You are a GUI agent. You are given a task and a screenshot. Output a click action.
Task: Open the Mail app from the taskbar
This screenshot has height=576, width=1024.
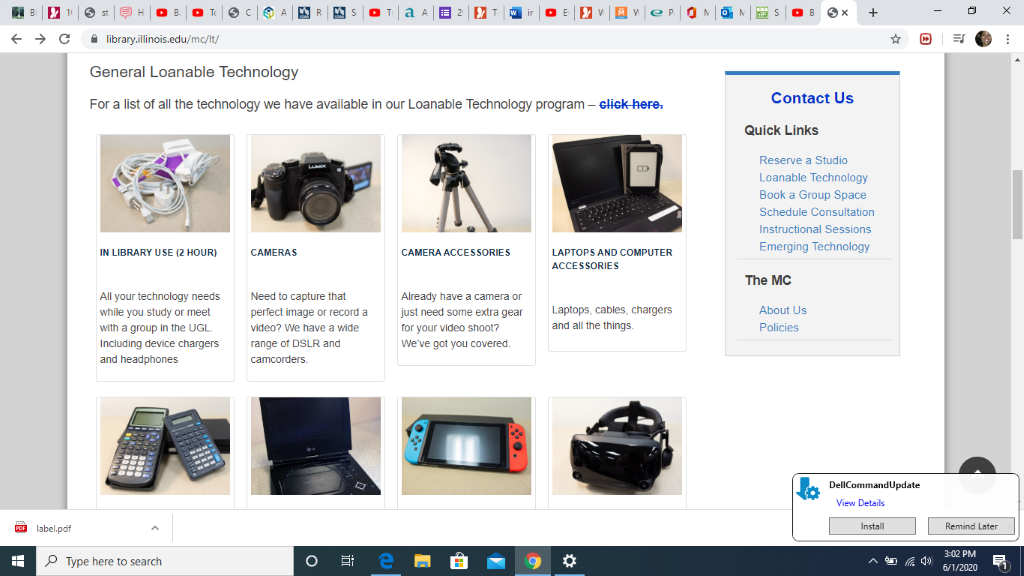coord(496,561)
